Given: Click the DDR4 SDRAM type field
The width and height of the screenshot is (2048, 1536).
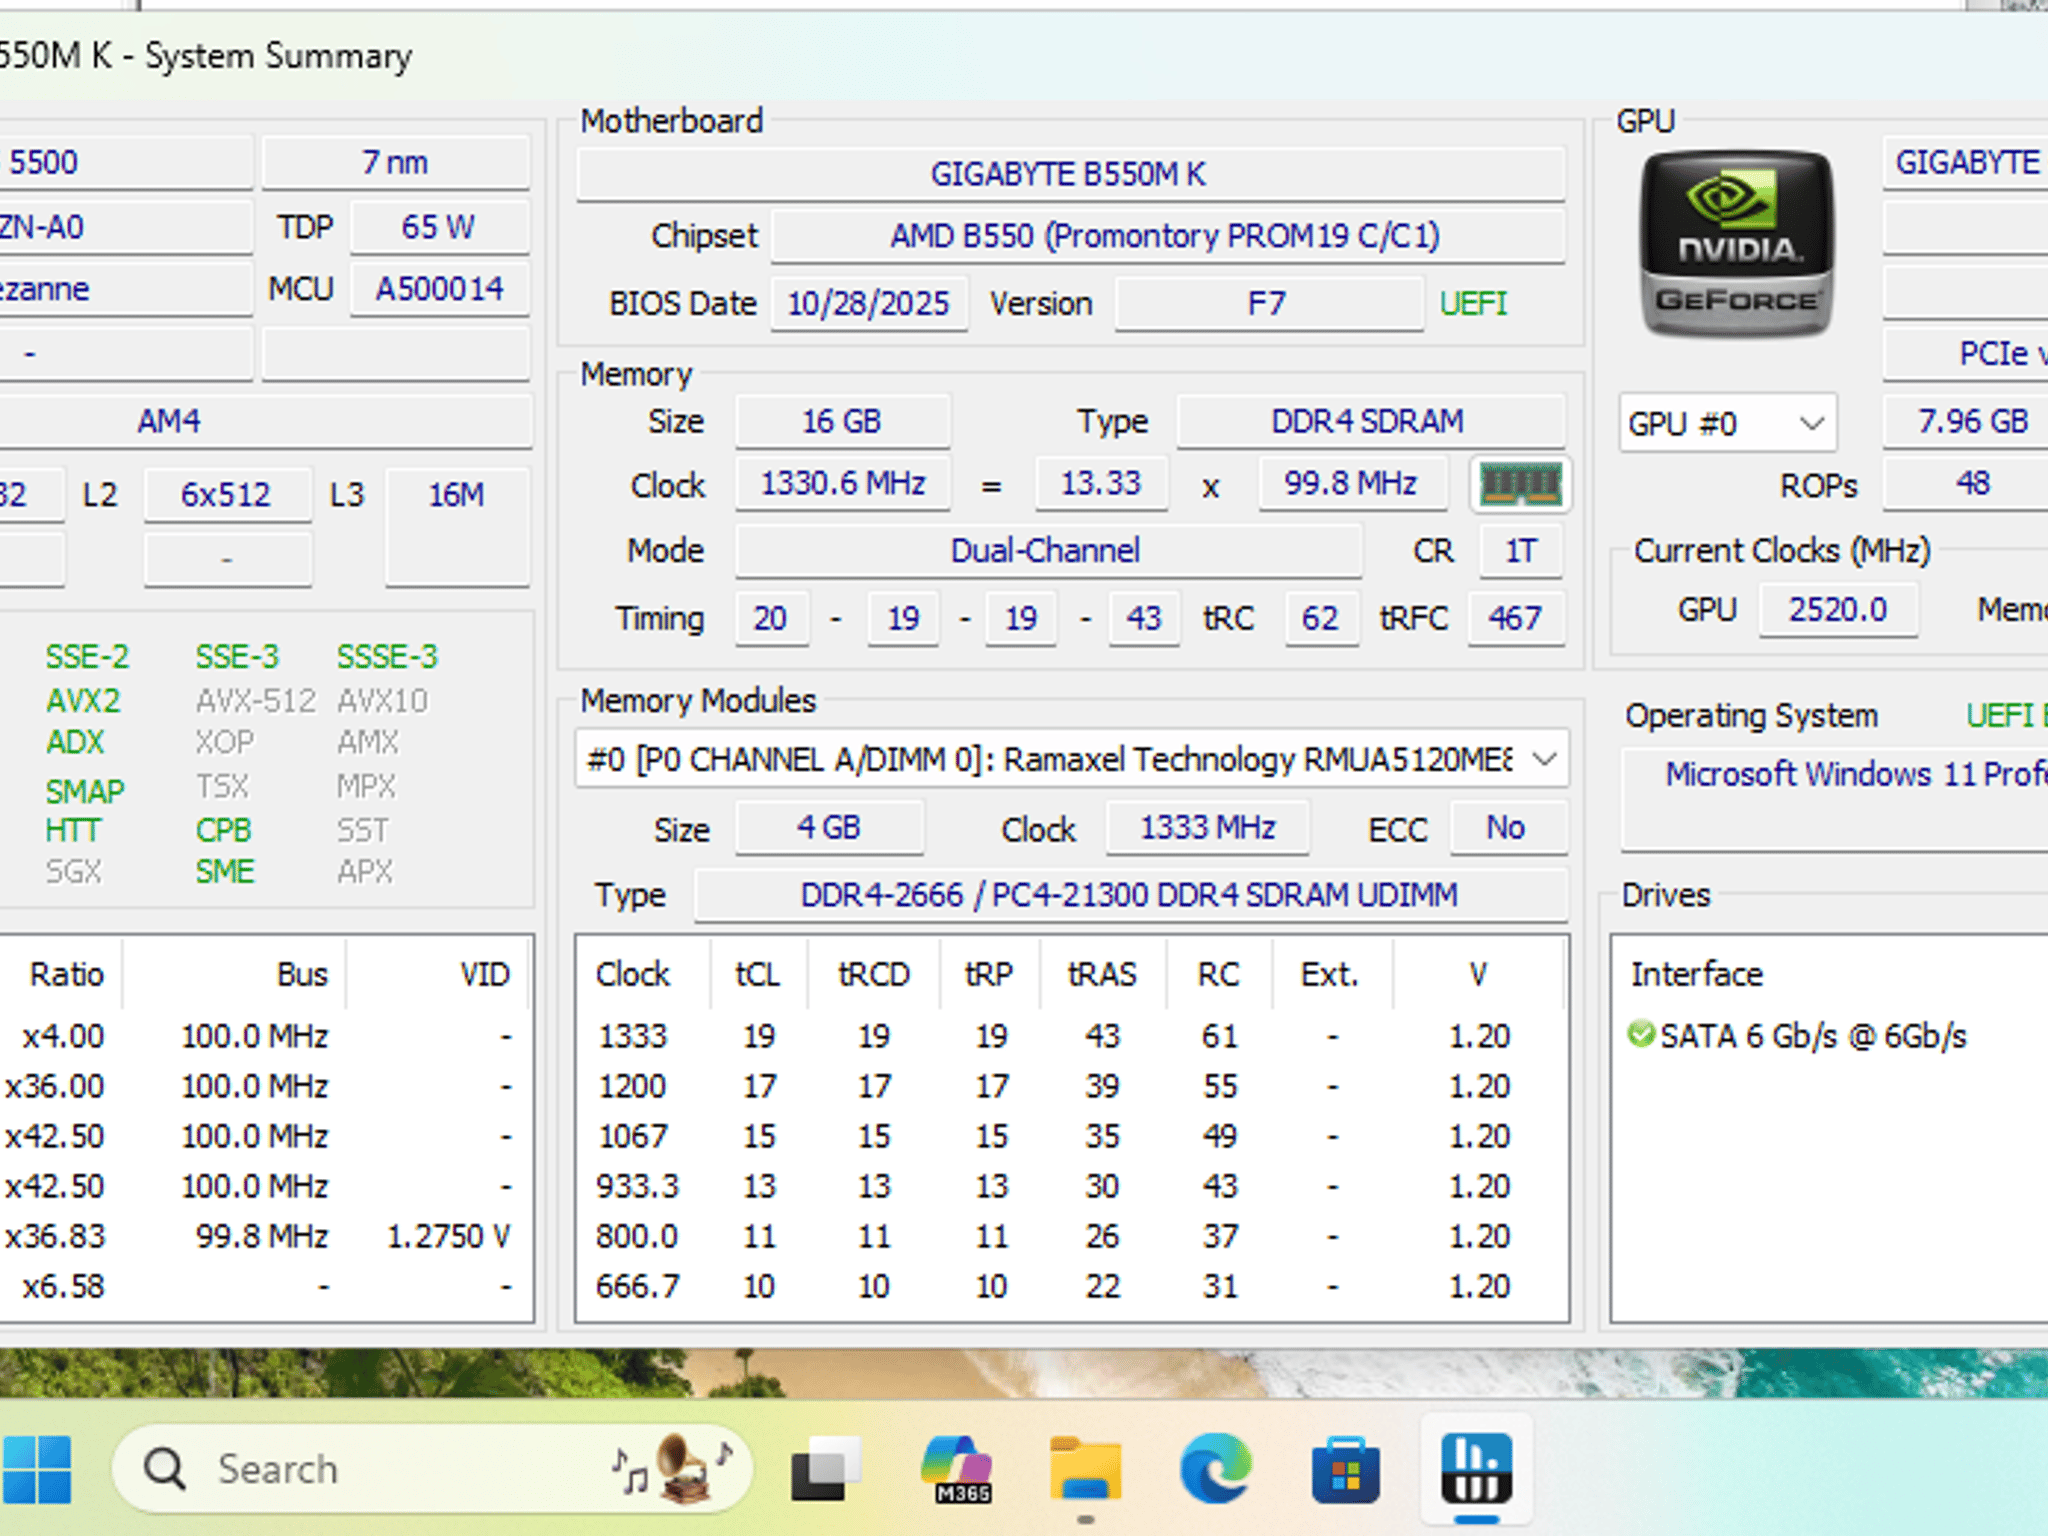Looking at the screenshot, I should [1370, 421].
